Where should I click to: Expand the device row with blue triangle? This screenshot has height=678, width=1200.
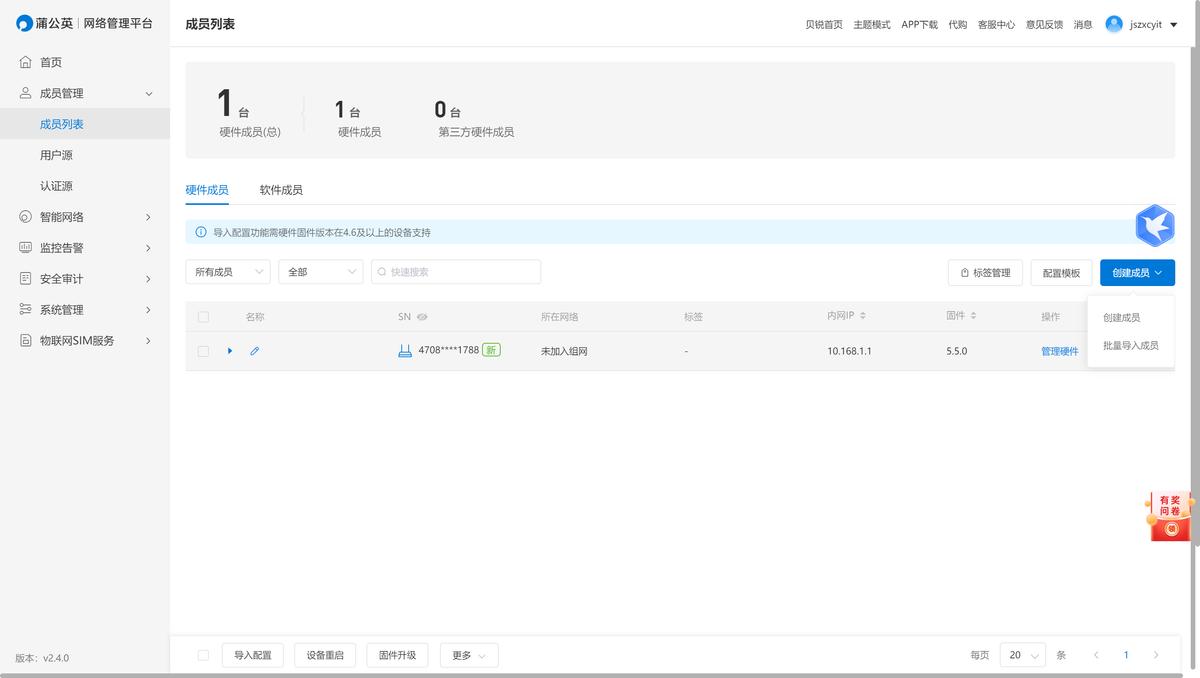[x=230, y=351]
